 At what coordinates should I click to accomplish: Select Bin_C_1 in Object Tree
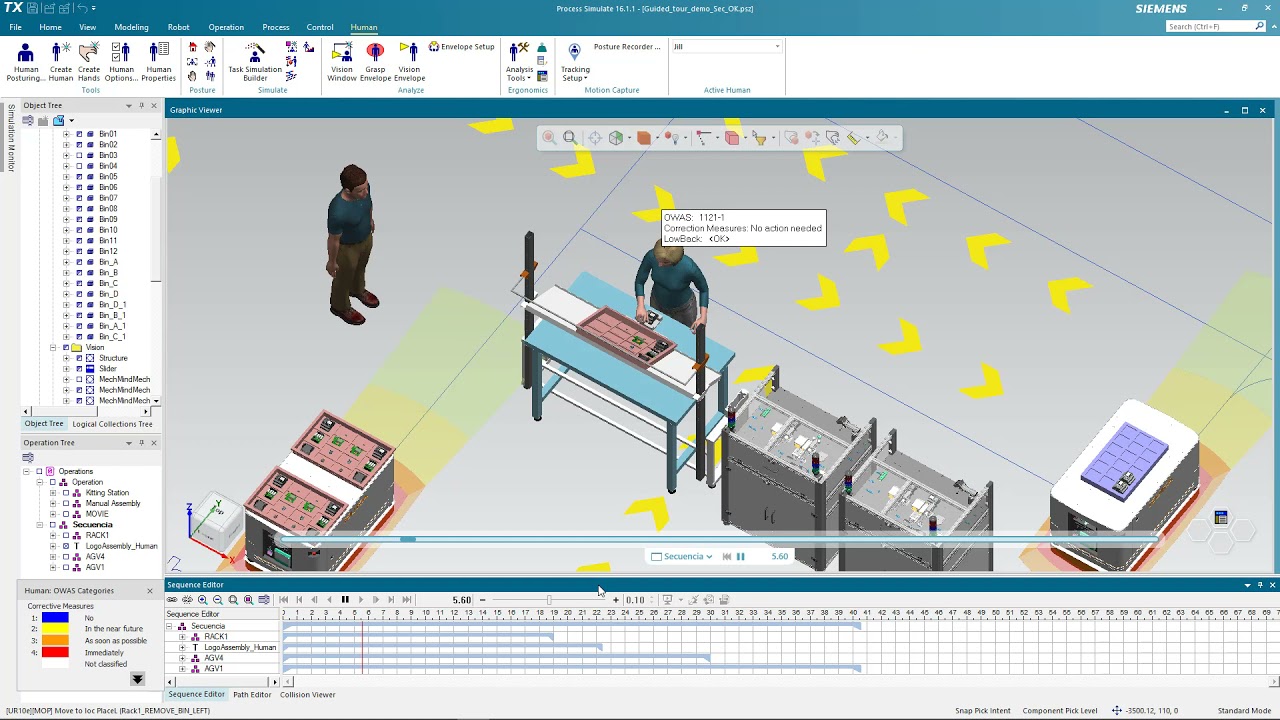pos(112,337)
